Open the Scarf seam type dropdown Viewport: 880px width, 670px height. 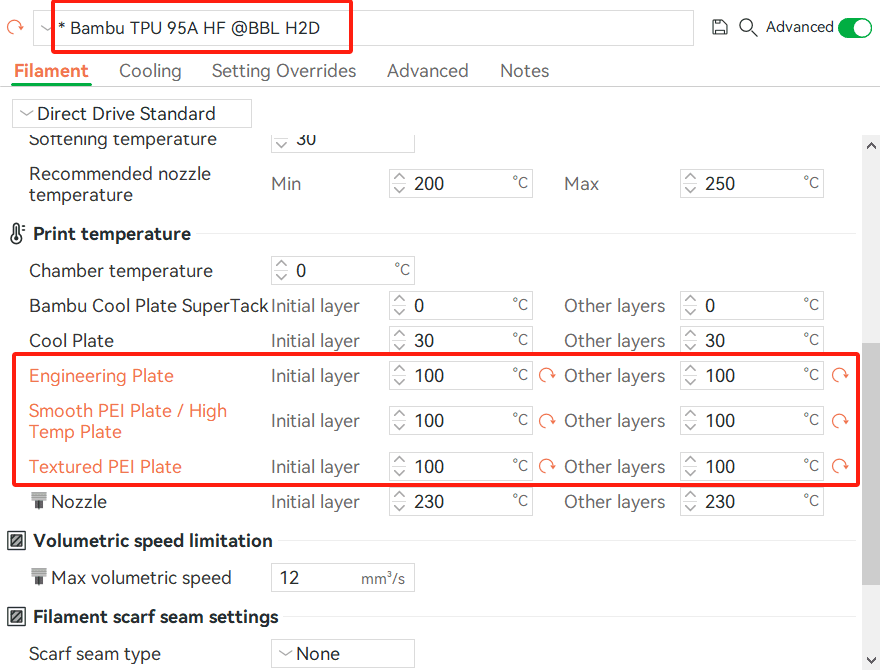click(343, 653)
